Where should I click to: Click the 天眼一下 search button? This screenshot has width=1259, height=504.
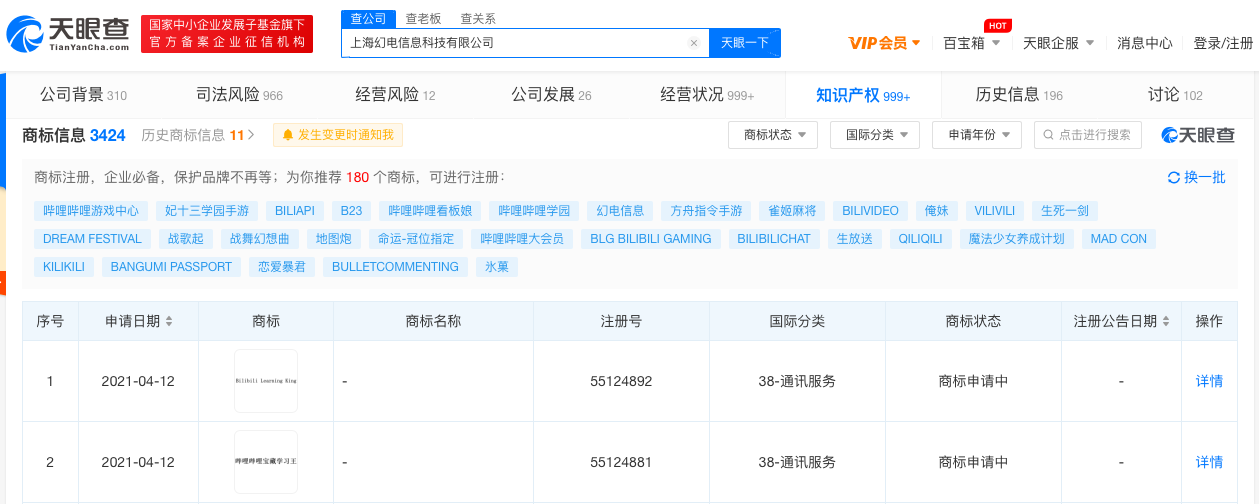pyautogui.click(x=745, y=43)
